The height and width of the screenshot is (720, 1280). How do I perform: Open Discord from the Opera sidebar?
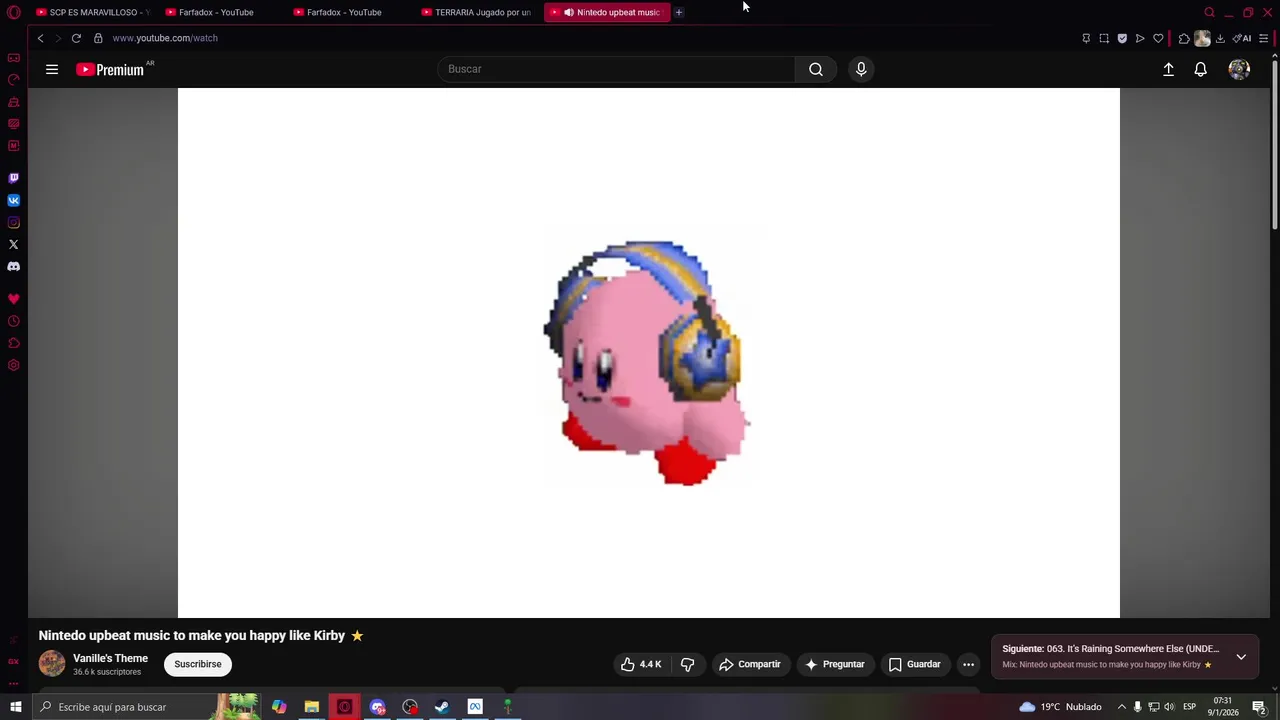click(x=13, y=266)
